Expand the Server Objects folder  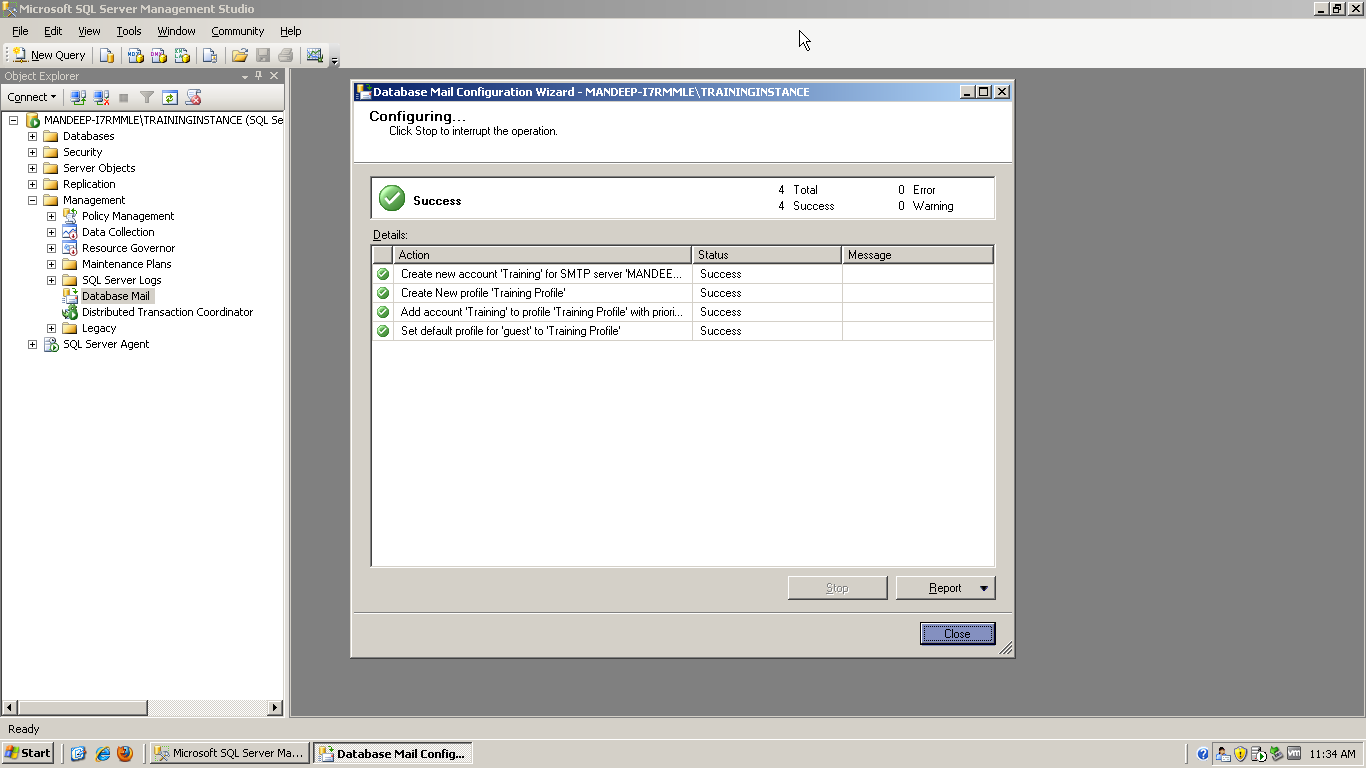click(33, 168)
